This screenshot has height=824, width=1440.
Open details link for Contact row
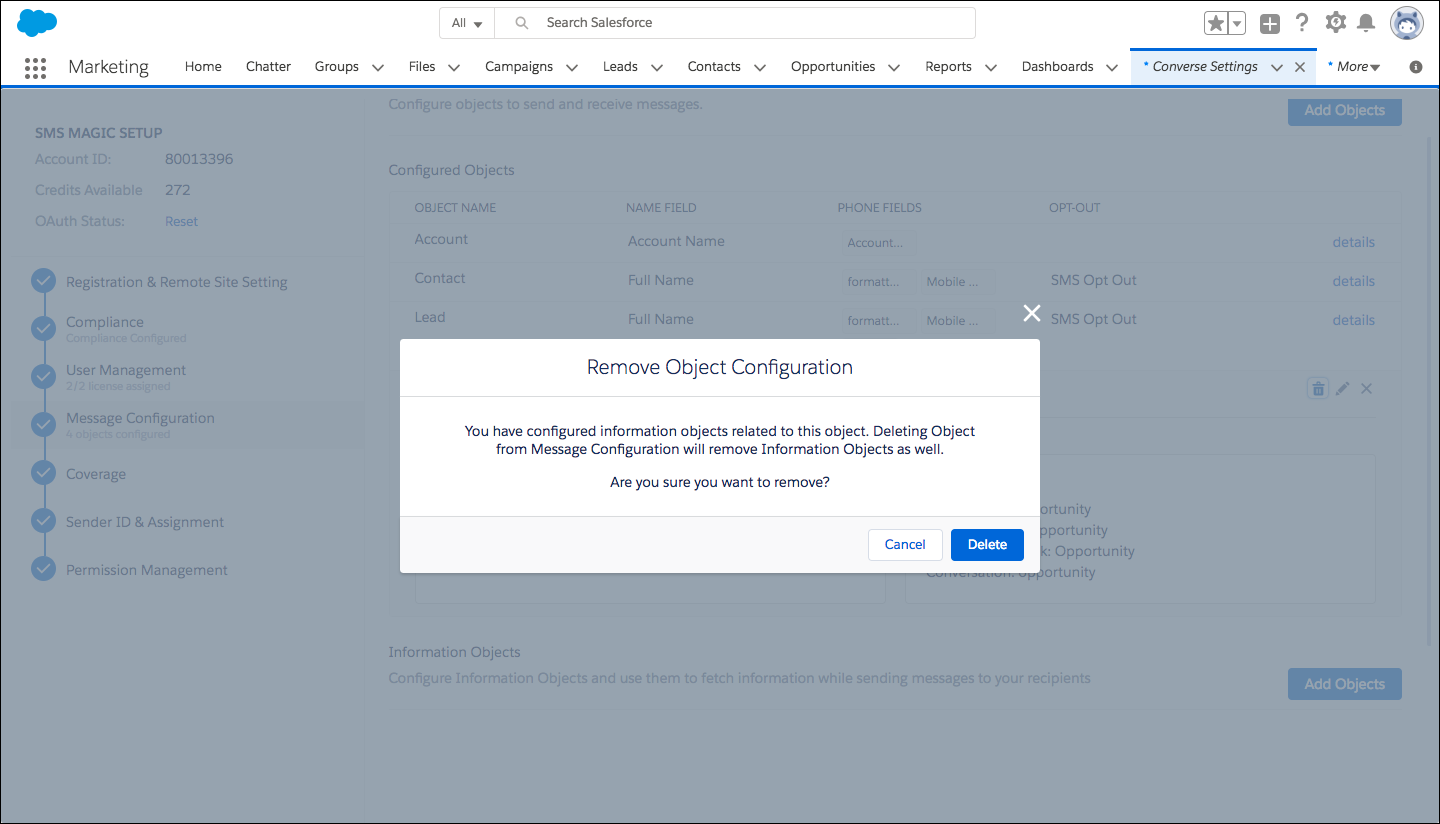click(1353, 281)
